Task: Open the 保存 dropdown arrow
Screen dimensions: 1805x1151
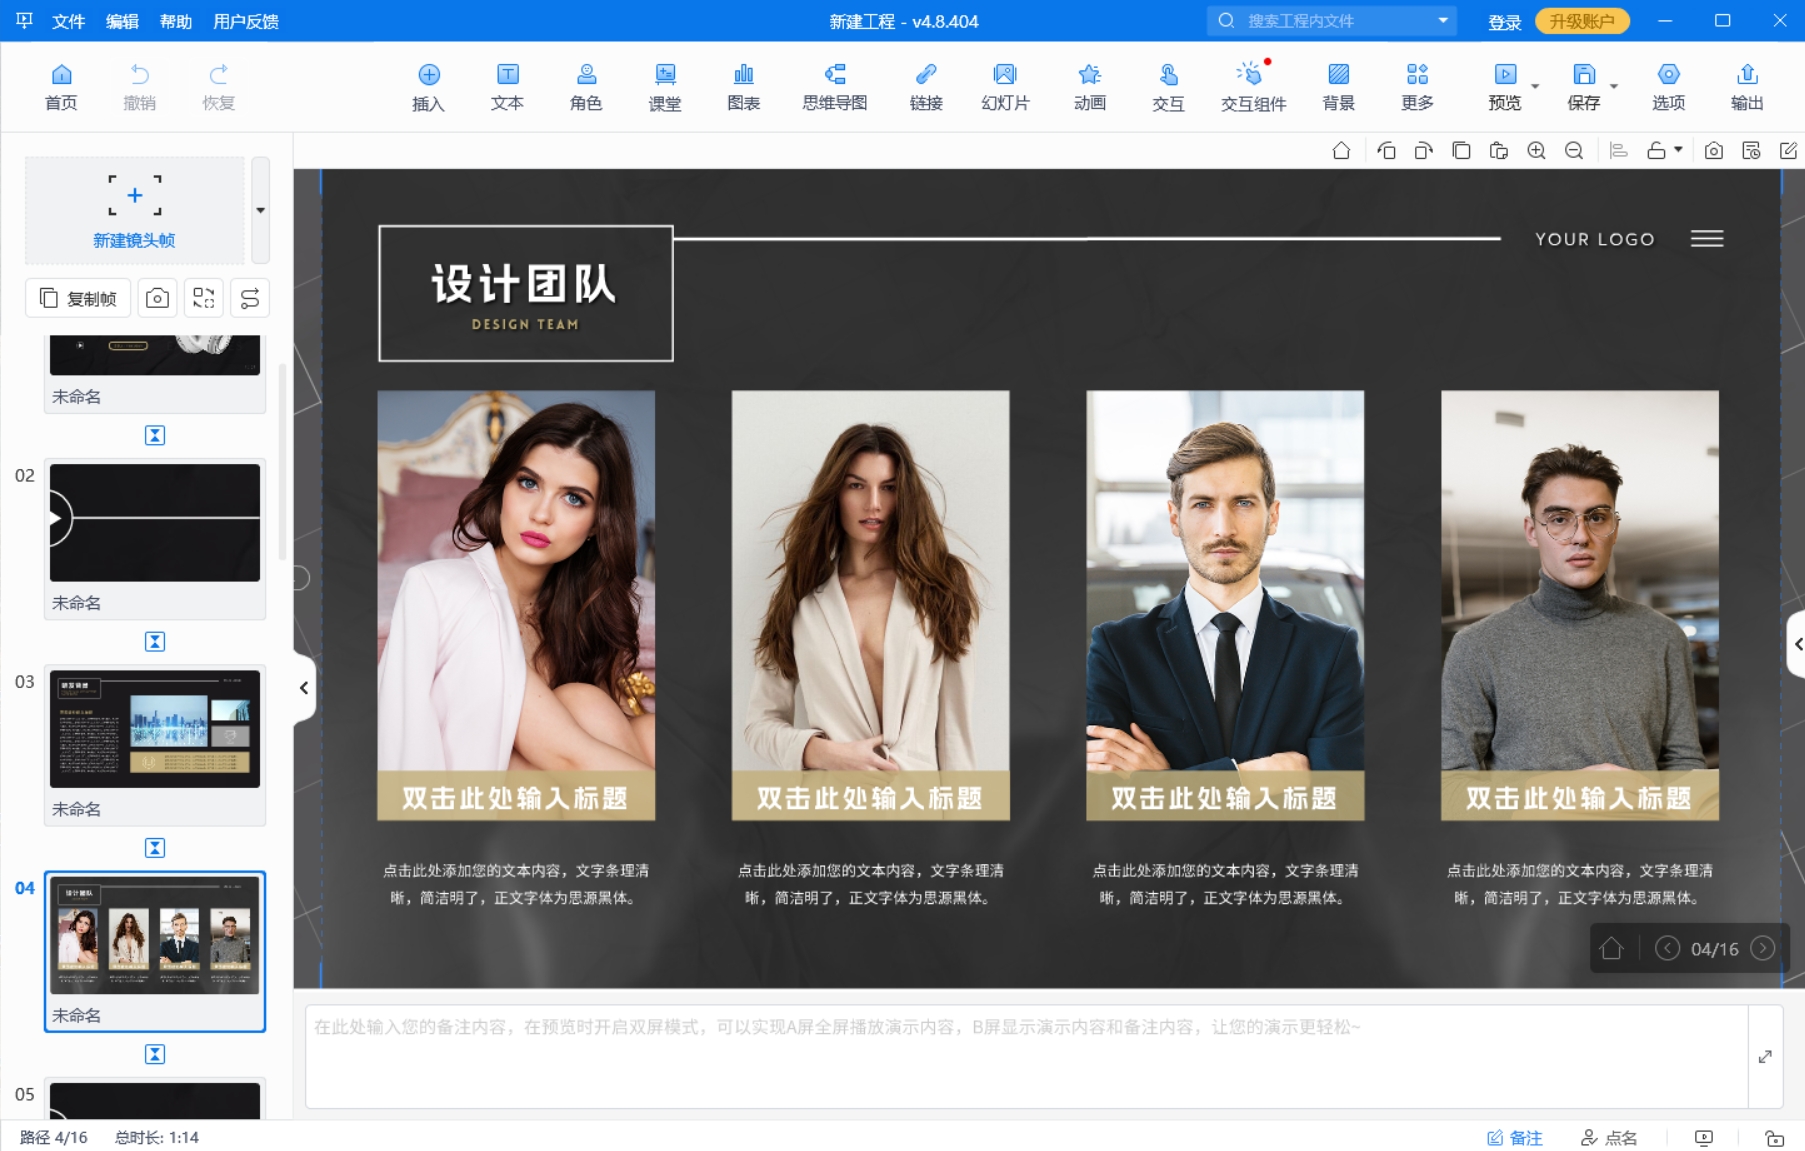Action: coord(1614,87)
